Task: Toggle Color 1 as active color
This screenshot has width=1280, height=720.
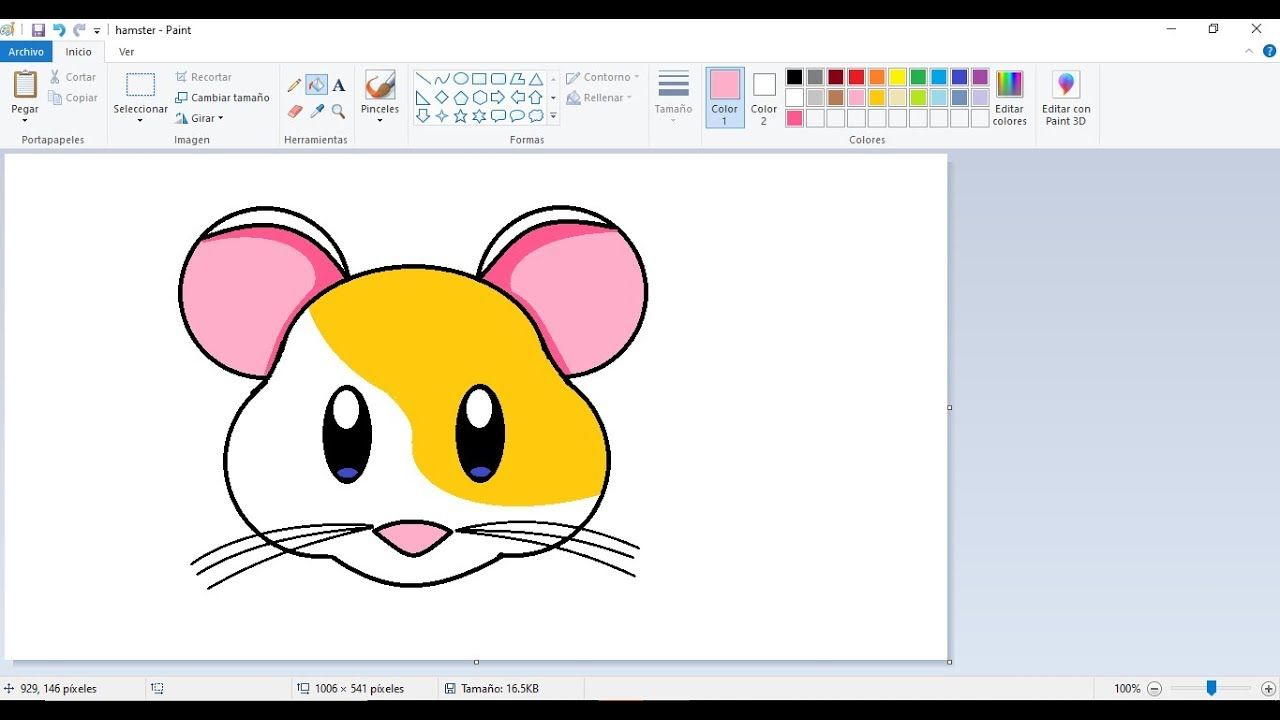Action: click(724, 97)
